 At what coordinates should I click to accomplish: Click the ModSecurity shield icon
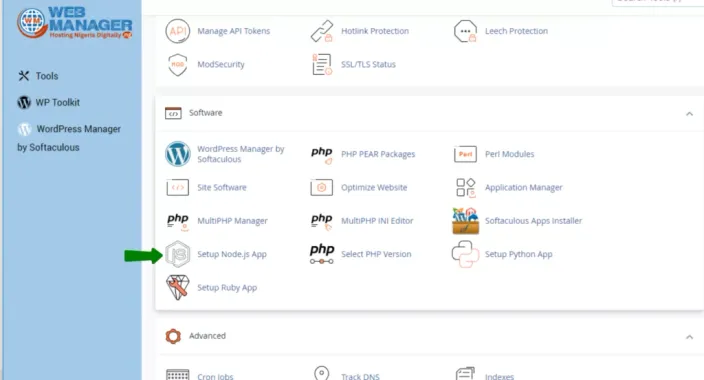(x=177, y=65)
